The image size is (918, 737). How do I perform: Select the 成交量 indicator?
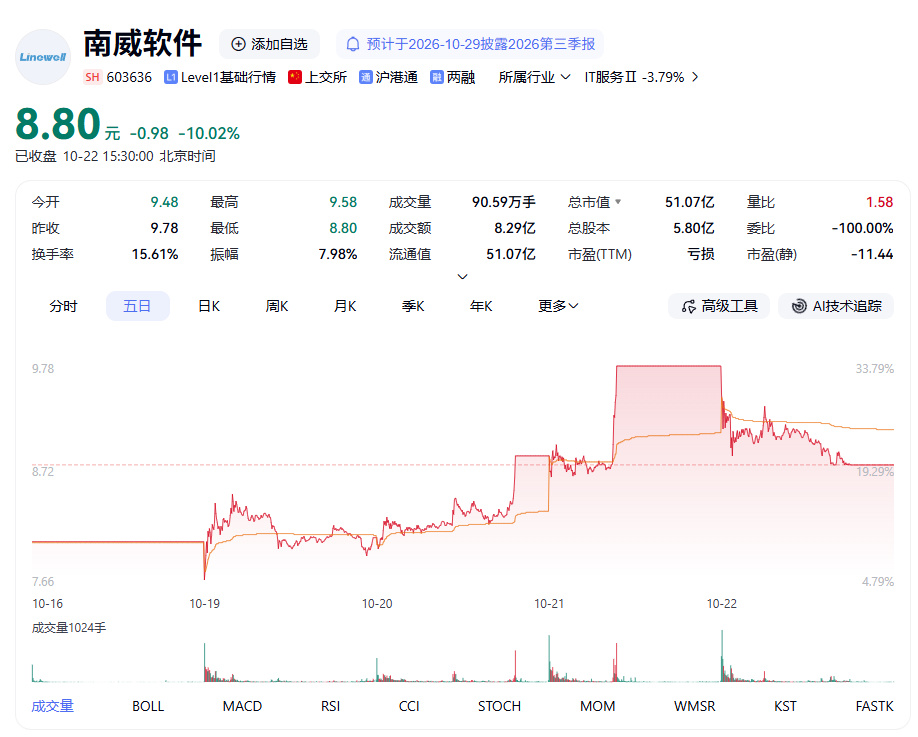tap(53, 706)
